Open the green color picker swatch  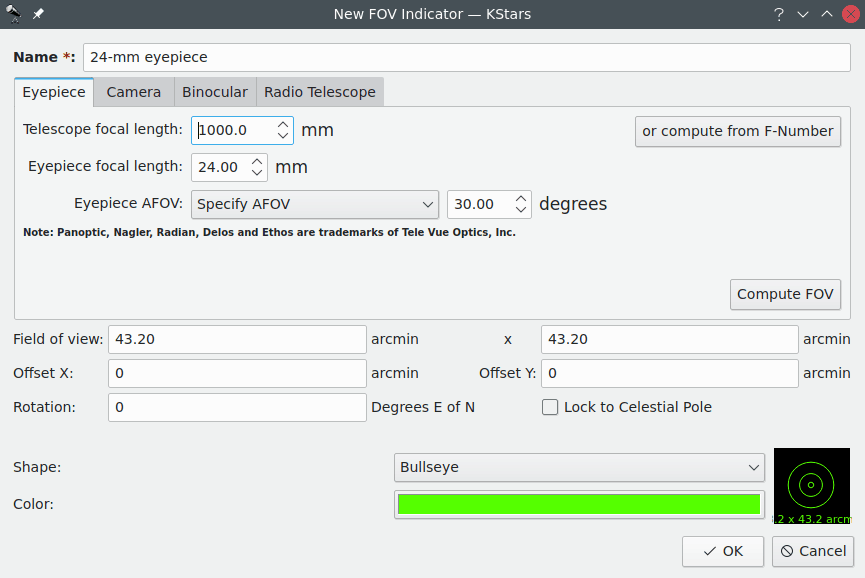(x=579, y=504)
